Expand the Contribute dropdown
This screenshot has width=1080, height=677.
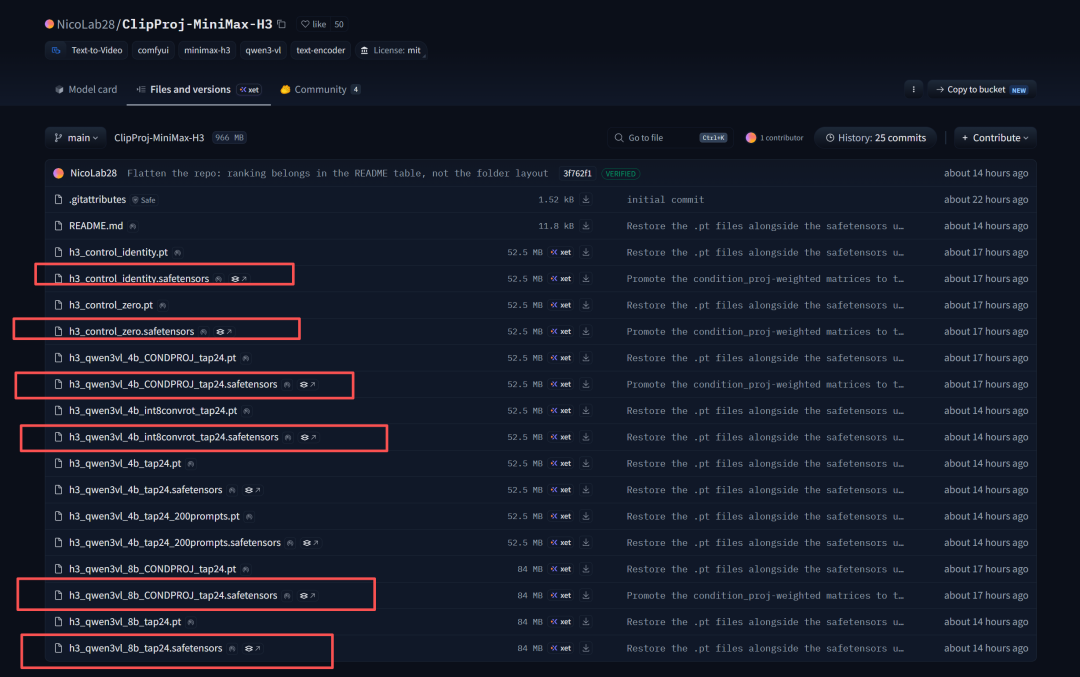pyautogui.click(x=995, y=138)
